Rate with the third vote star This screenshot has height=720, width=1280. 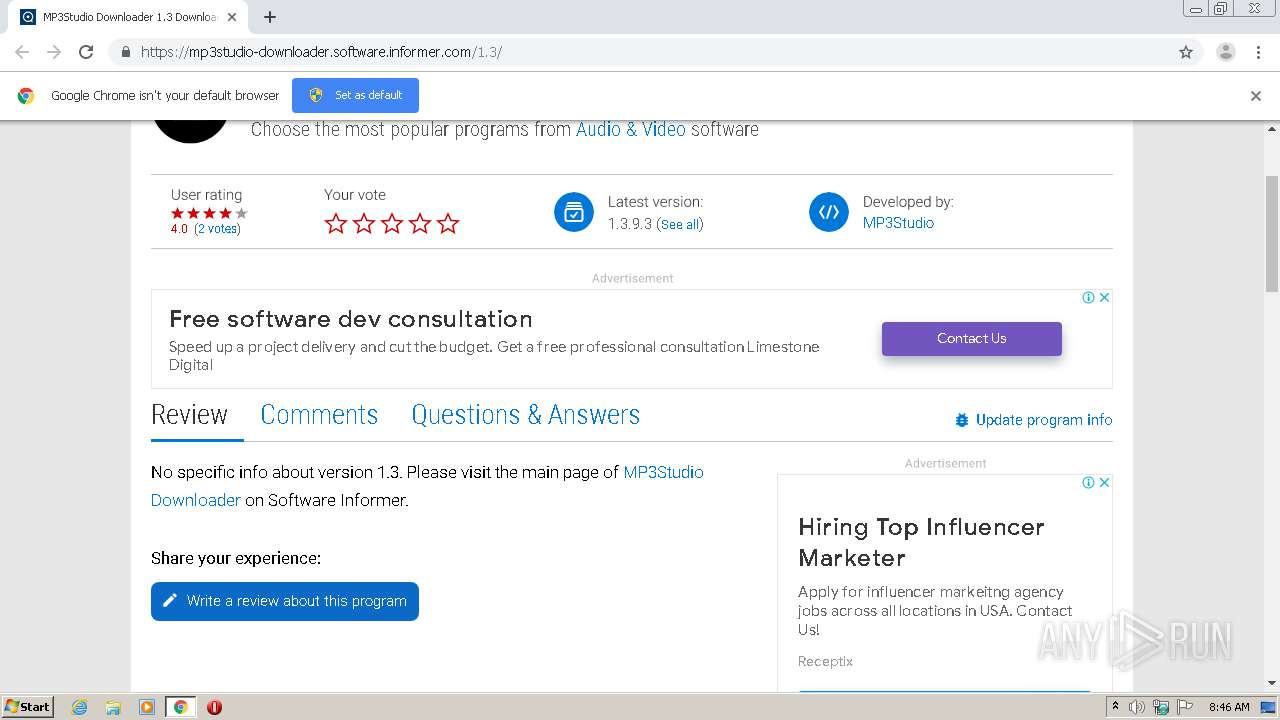tap(392, 224)
